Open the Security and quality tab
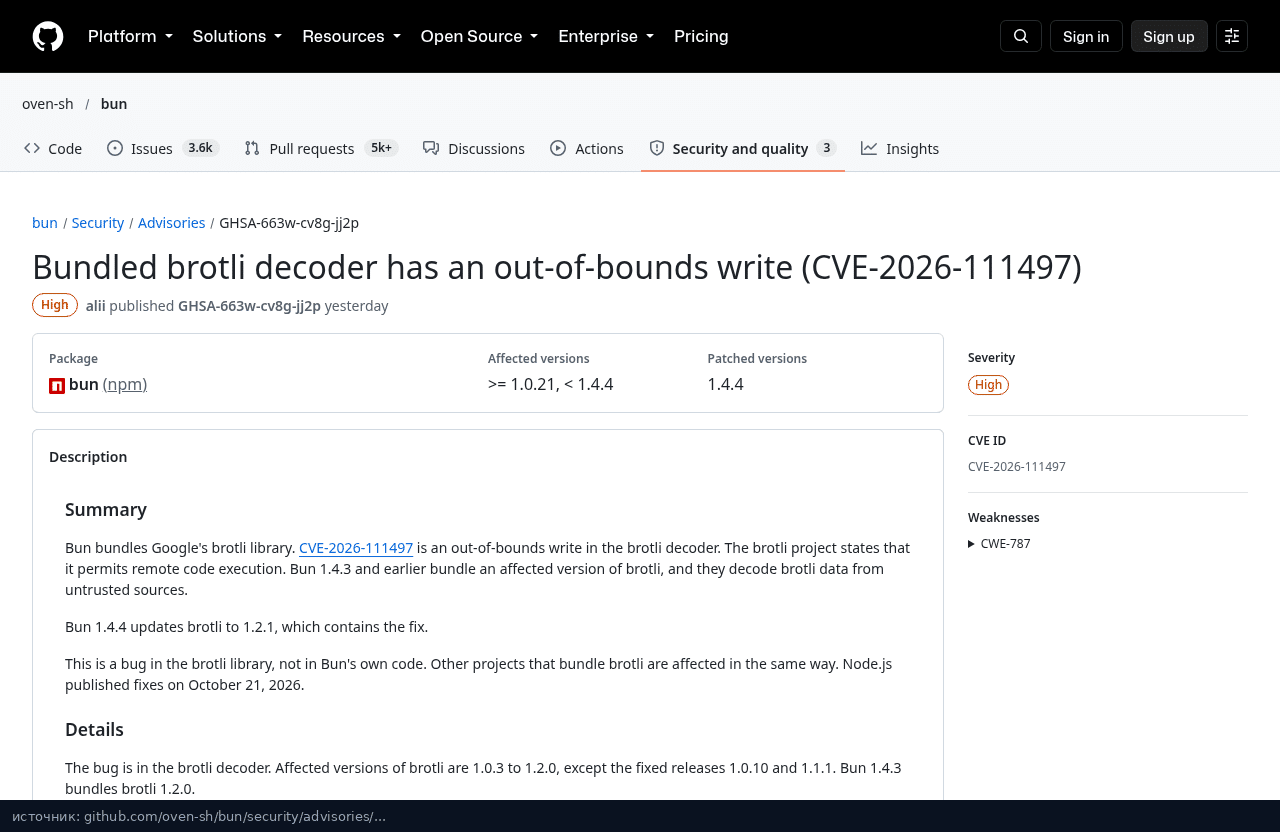Viewport: 1280px width, 832px height. [x=743, y=148]
